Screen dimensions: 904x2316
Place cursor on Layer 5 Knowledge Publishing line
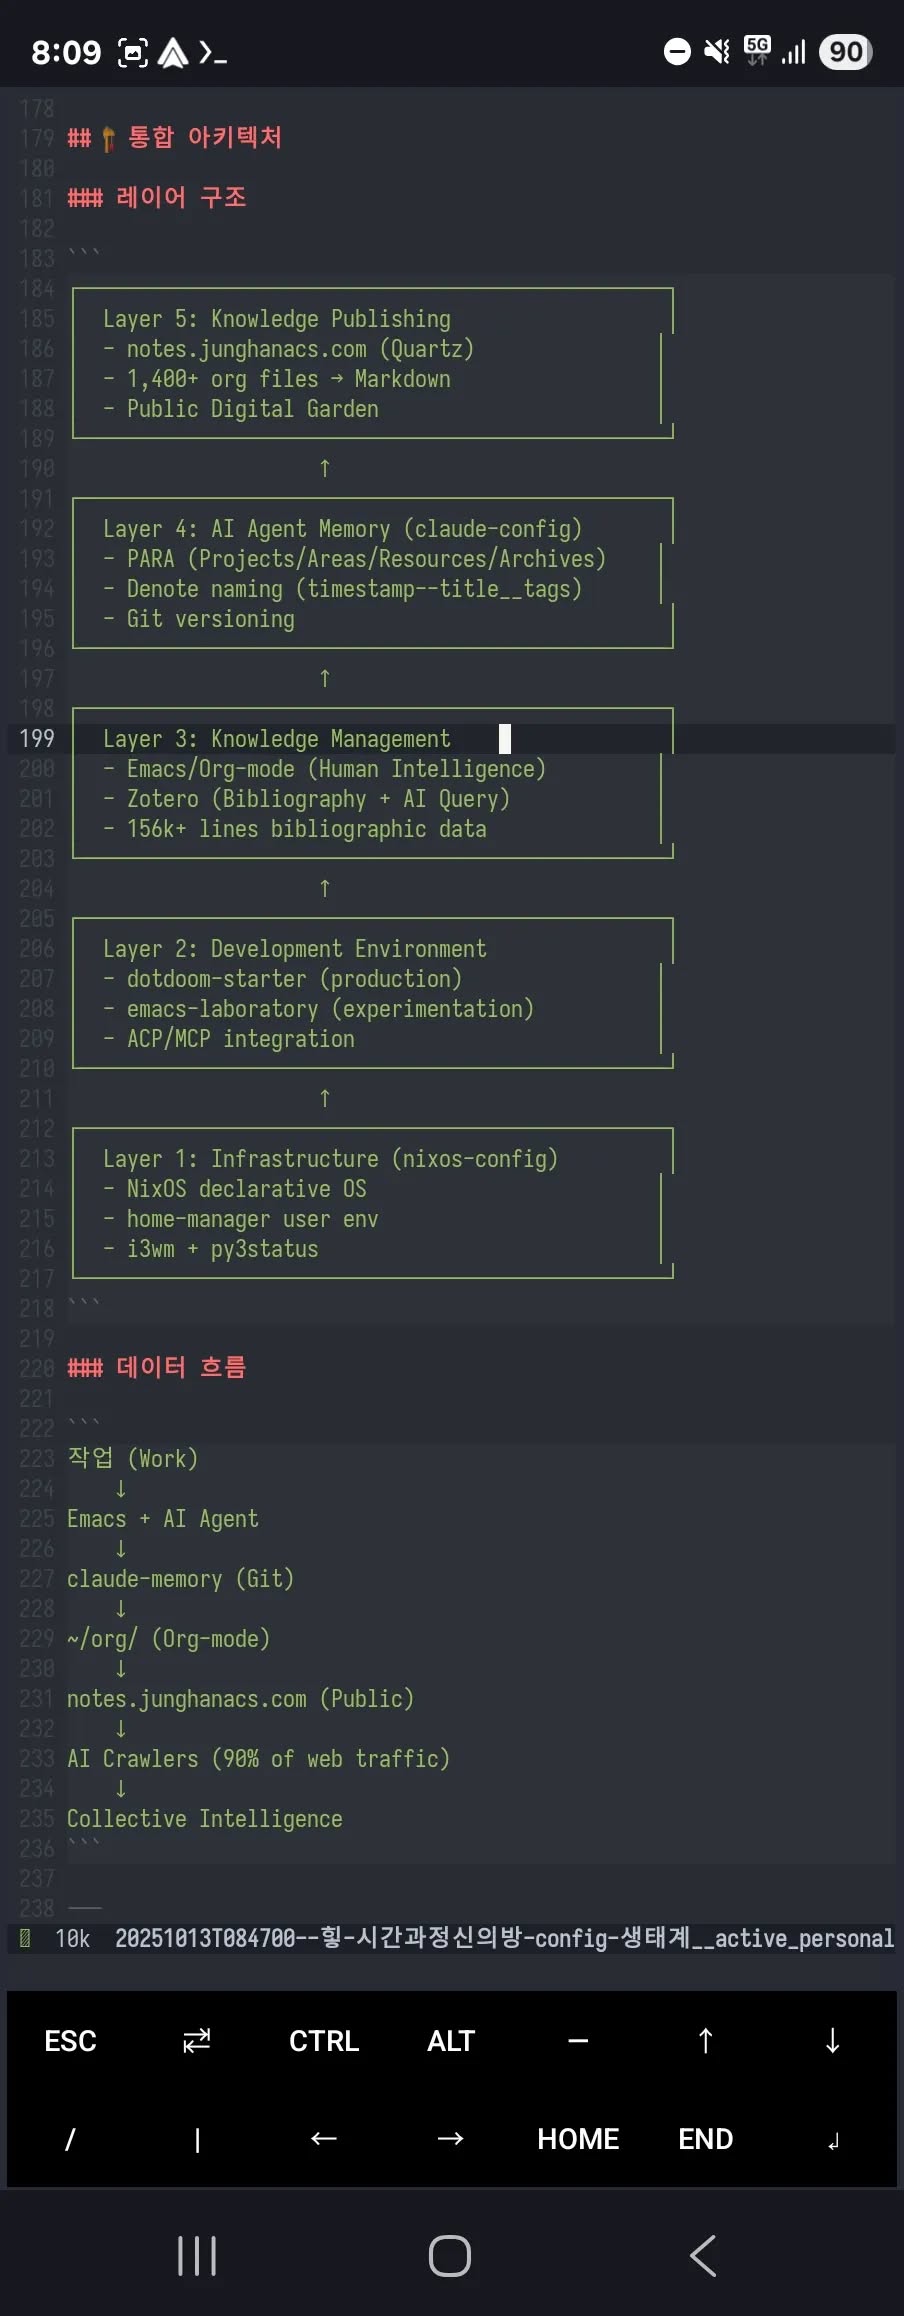(277, 319)
